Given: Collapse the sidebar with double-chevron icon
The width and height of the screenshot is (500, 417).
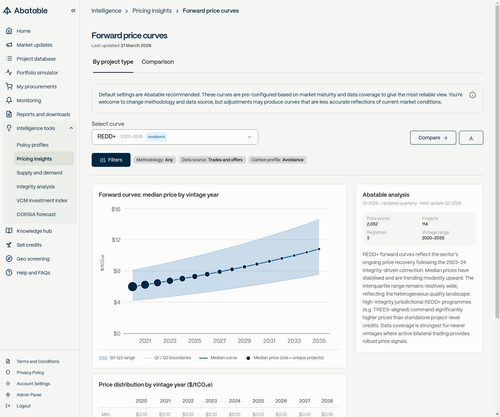Looking at the screenshot, I should pyautogui.click(x=73, y=11).
